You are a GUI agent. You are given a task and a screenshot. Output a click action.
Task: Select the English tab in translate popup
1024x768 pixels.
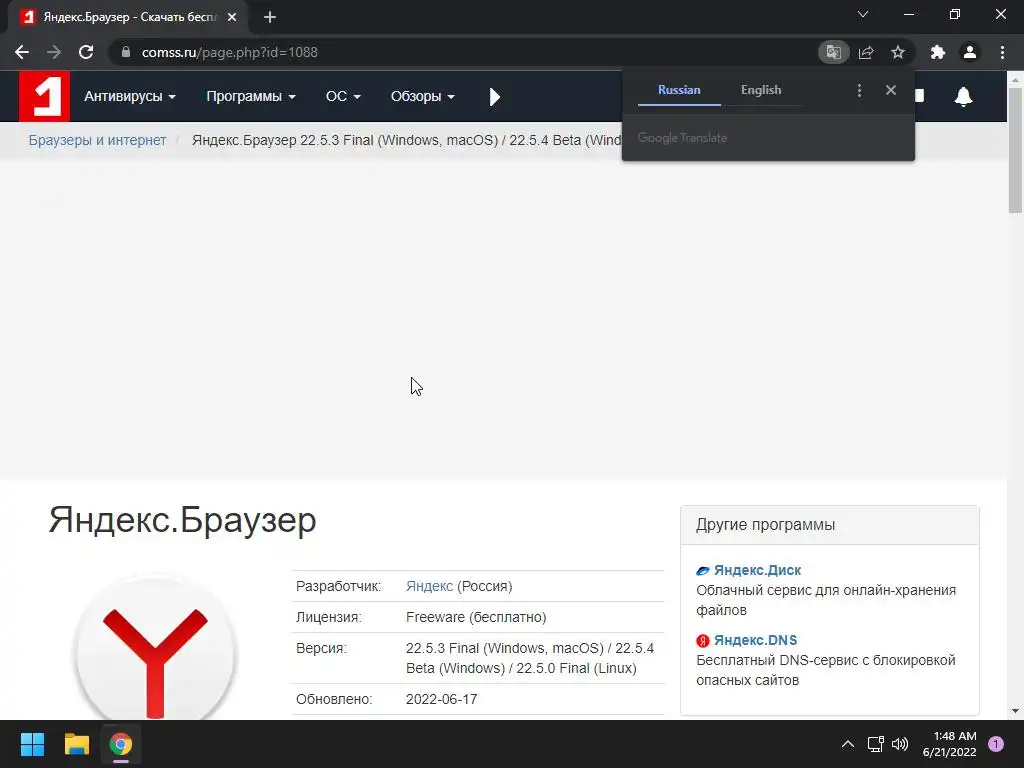point(761,90)
